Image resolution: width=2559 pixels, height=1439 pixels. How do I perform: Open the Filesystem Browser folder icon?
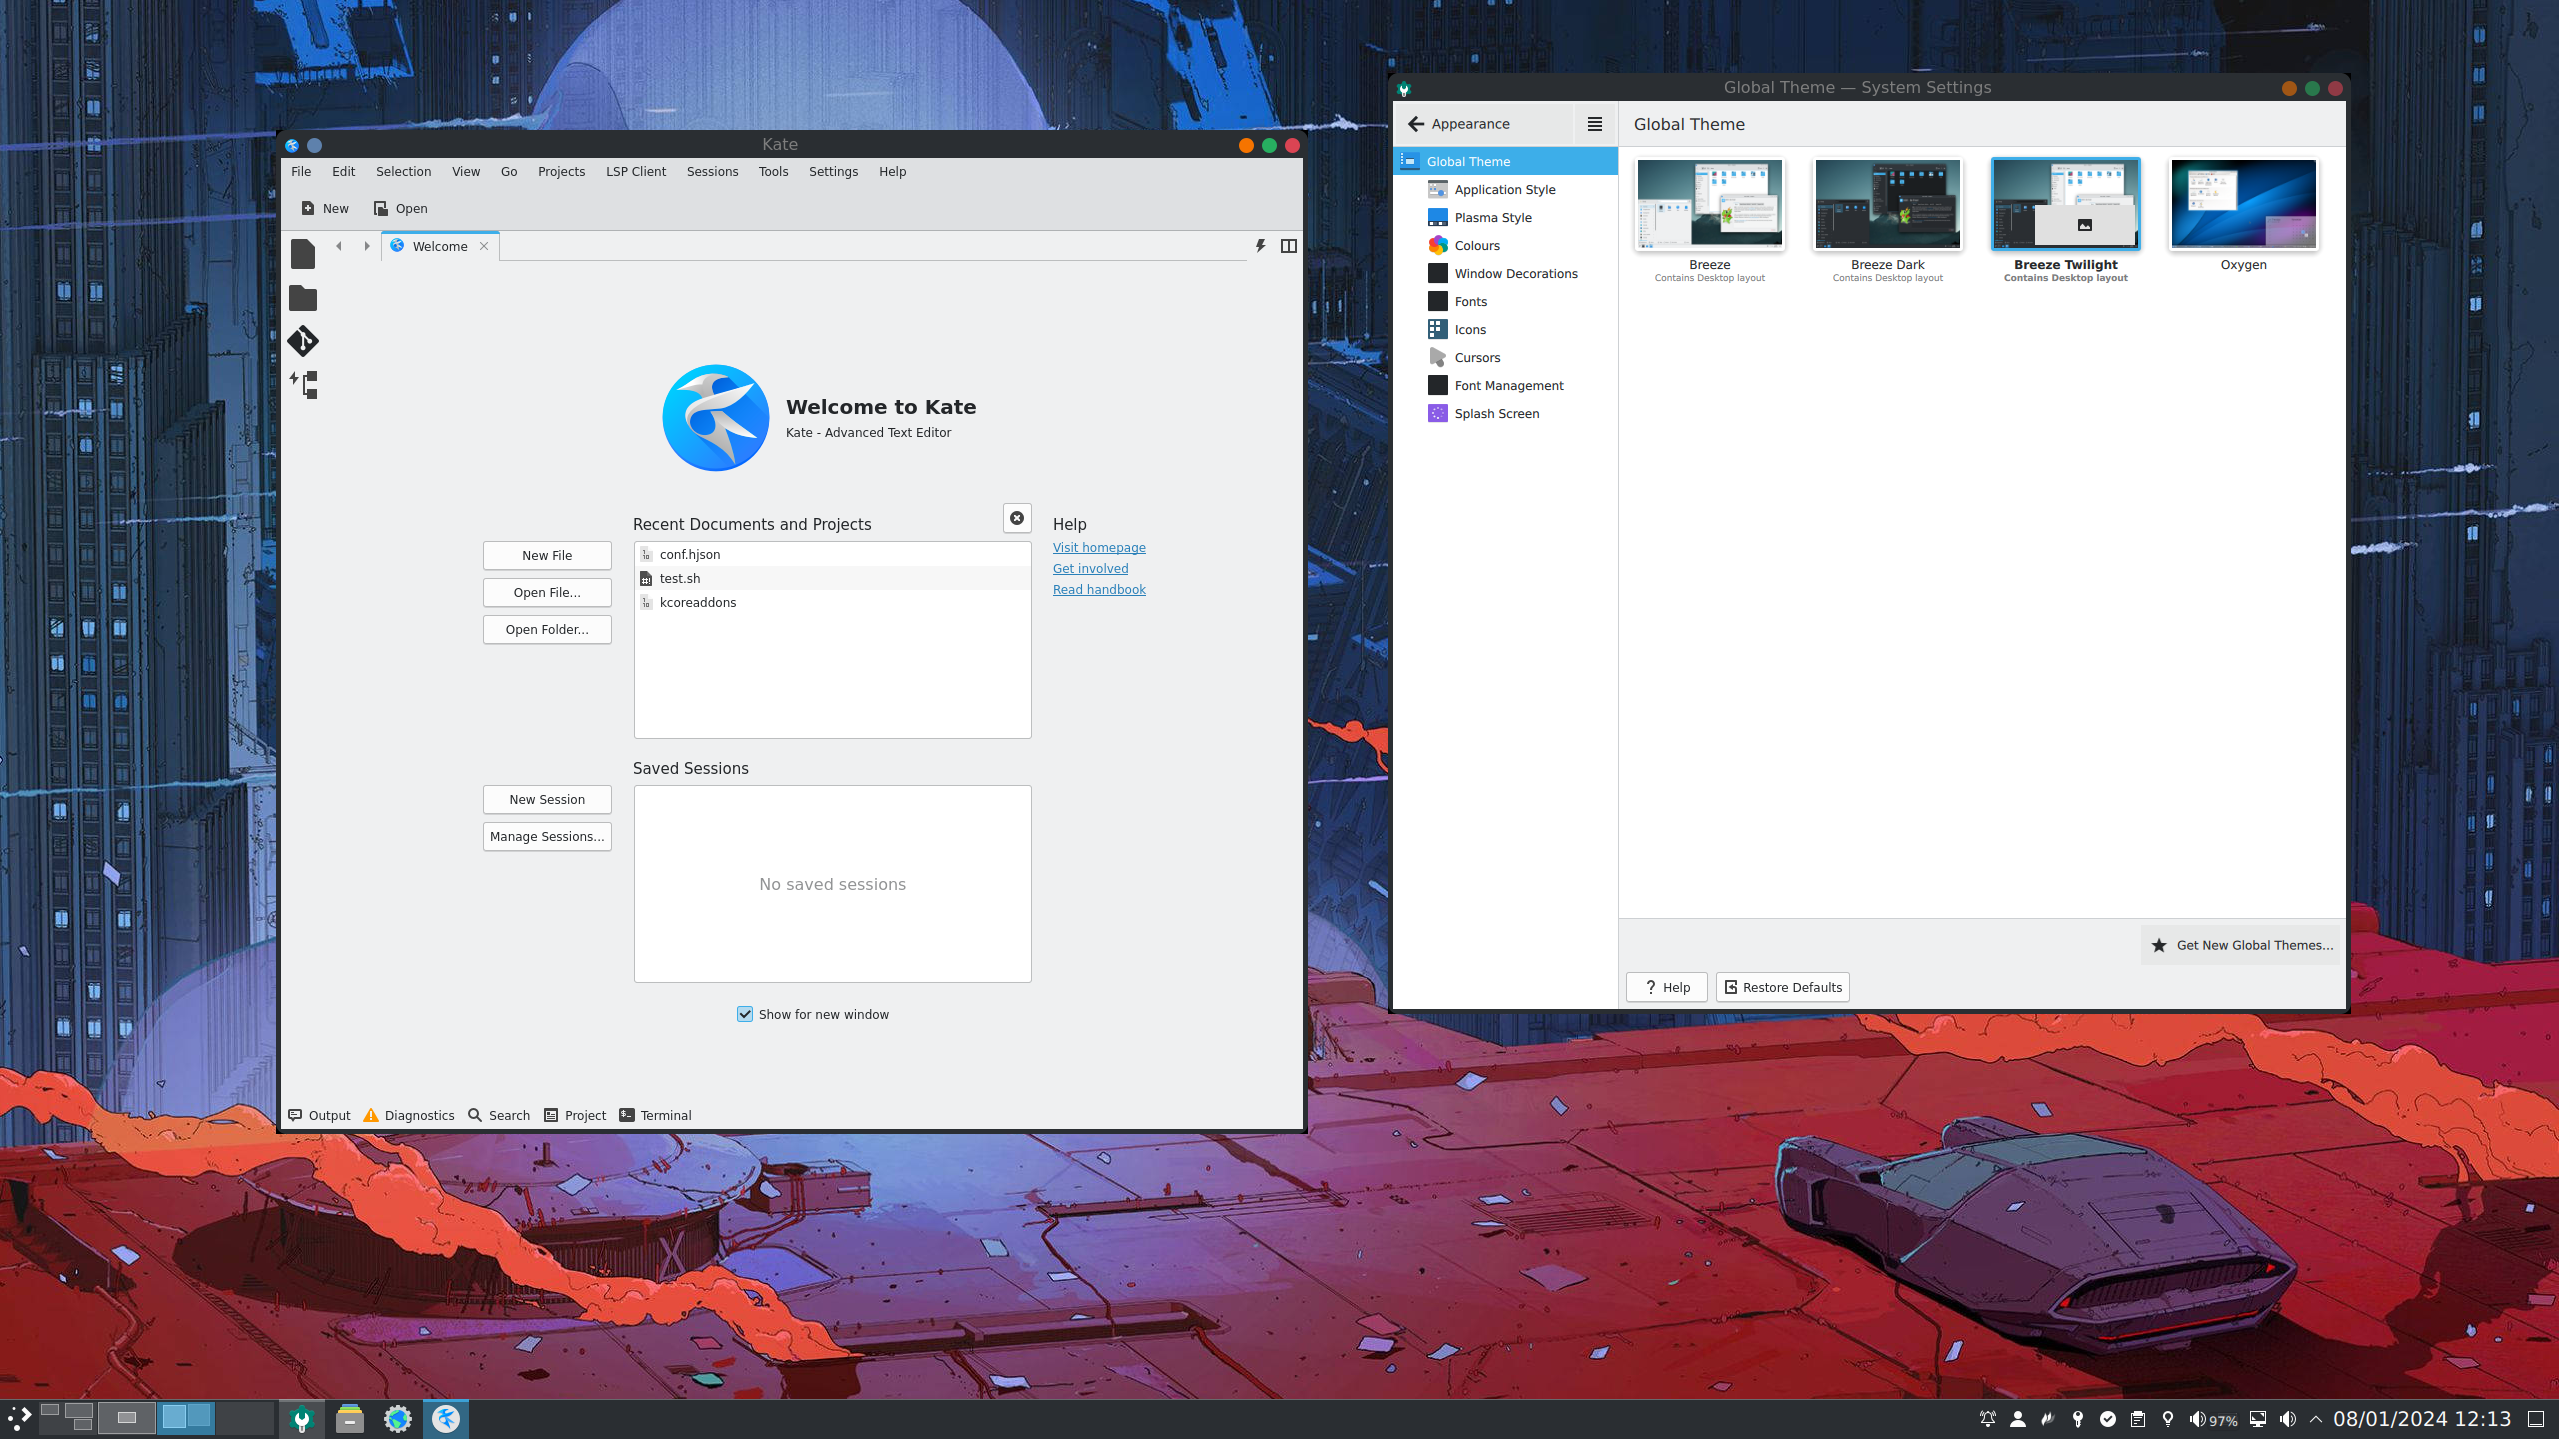coord(302,298)
